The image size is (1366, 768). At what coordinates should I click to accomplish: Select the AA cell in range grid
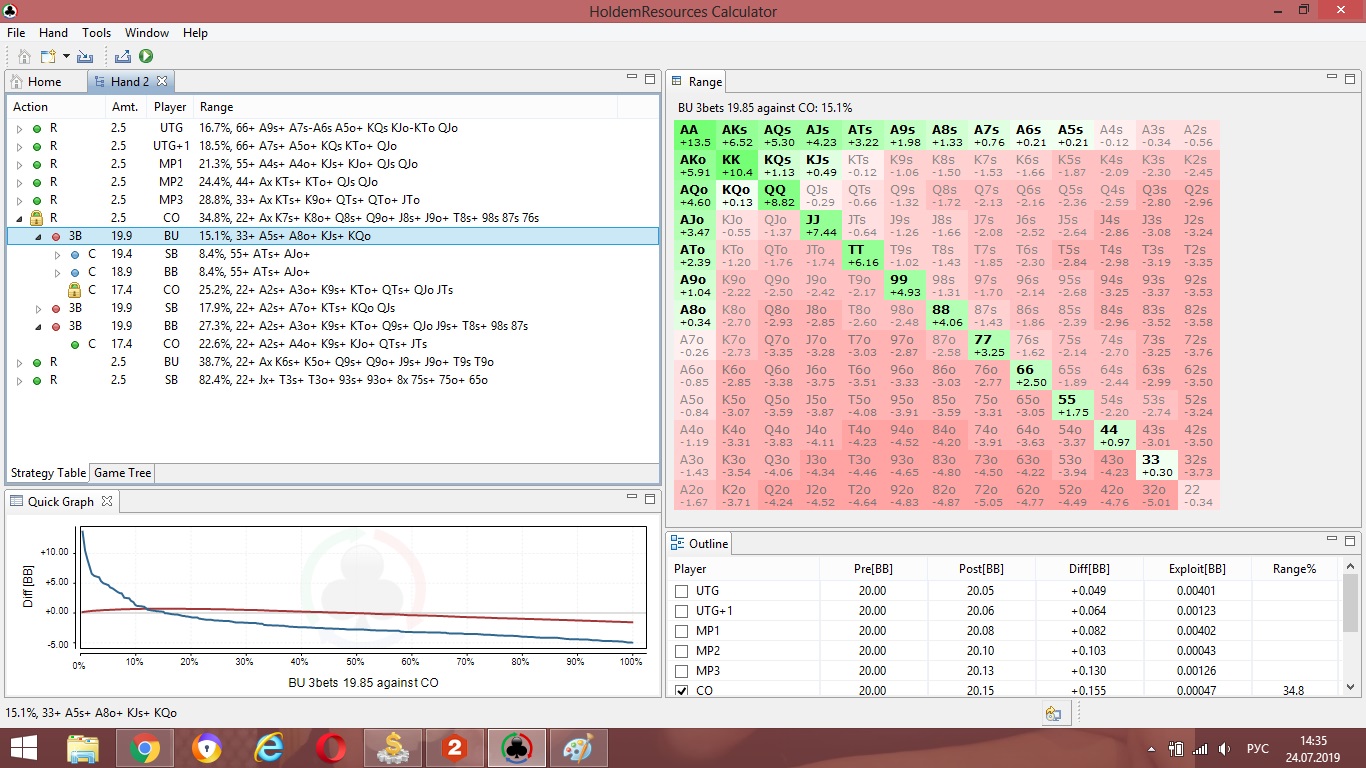[697, 135]
